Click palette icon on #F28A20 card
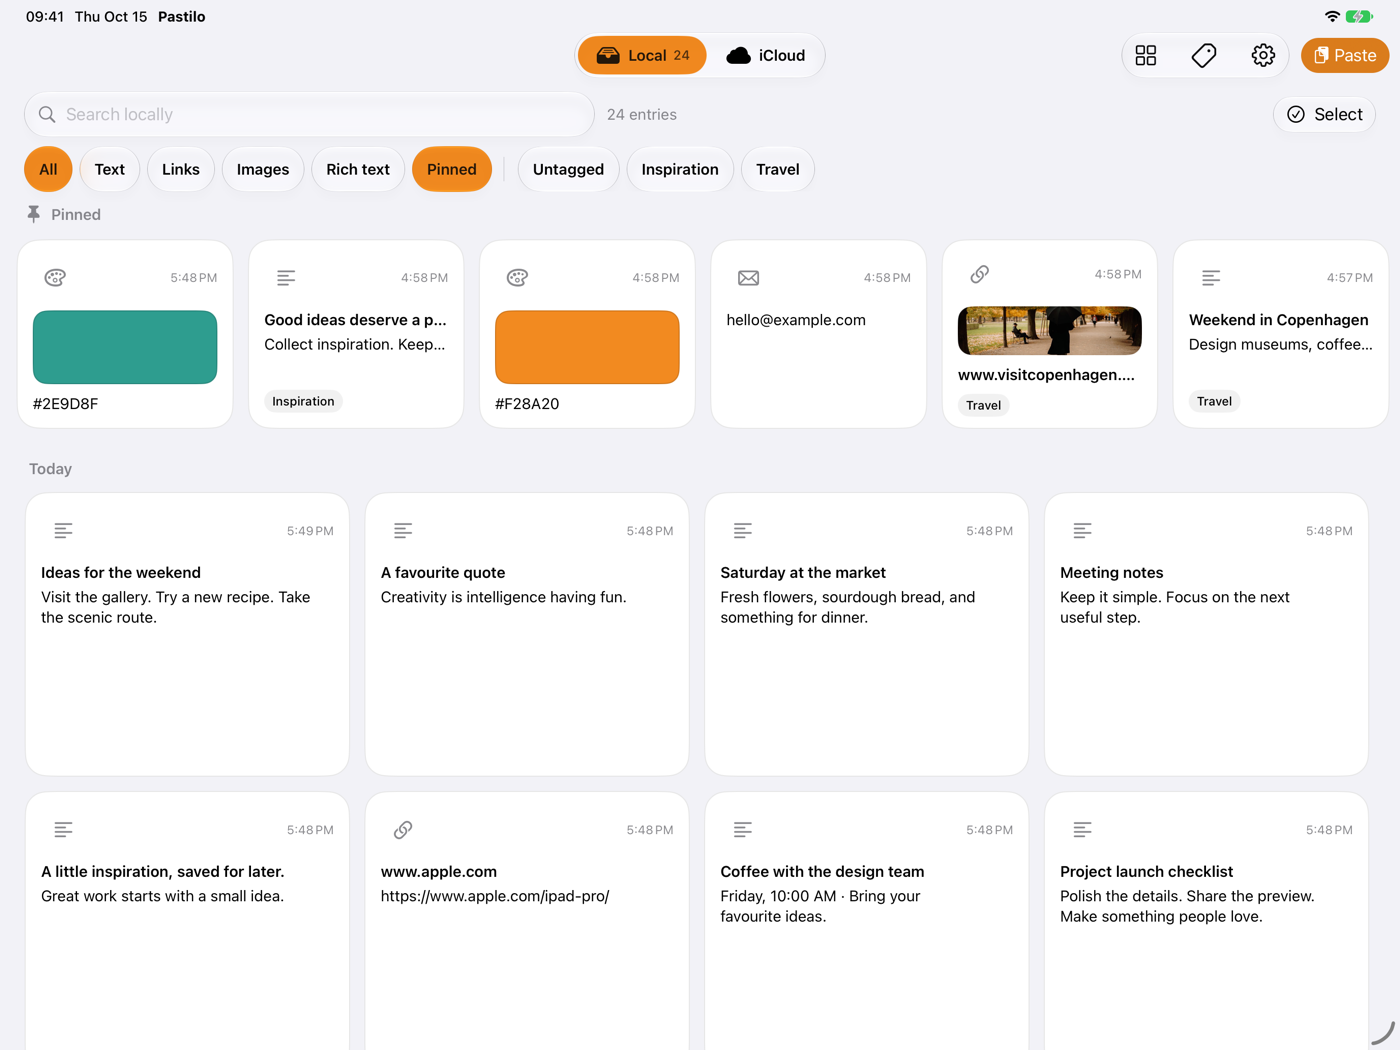This screenshot has height=1050, width=1400. click(x=517, y=278)
